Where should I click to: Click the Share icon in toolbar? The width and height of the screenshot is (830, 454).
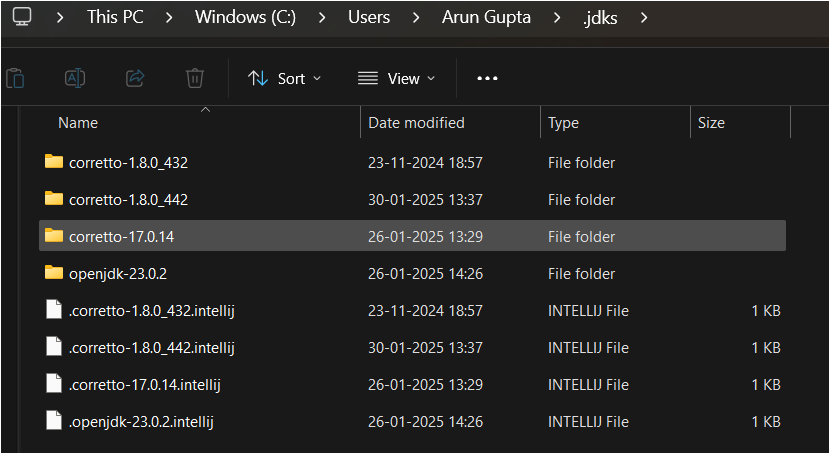pyautogui.click(x=135, y=78)
